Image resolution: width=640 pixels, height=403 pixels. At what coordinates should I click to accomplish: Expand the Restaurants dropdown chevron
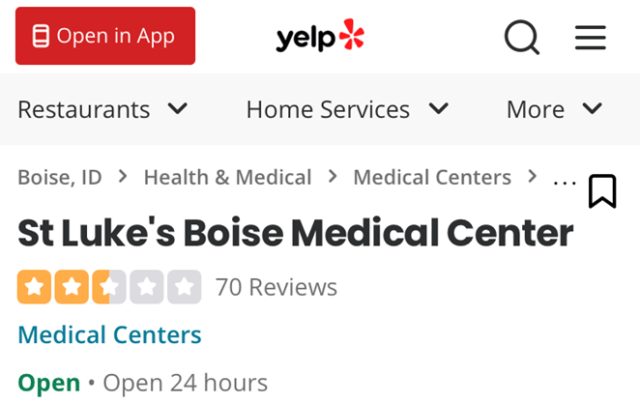(178, 108)
